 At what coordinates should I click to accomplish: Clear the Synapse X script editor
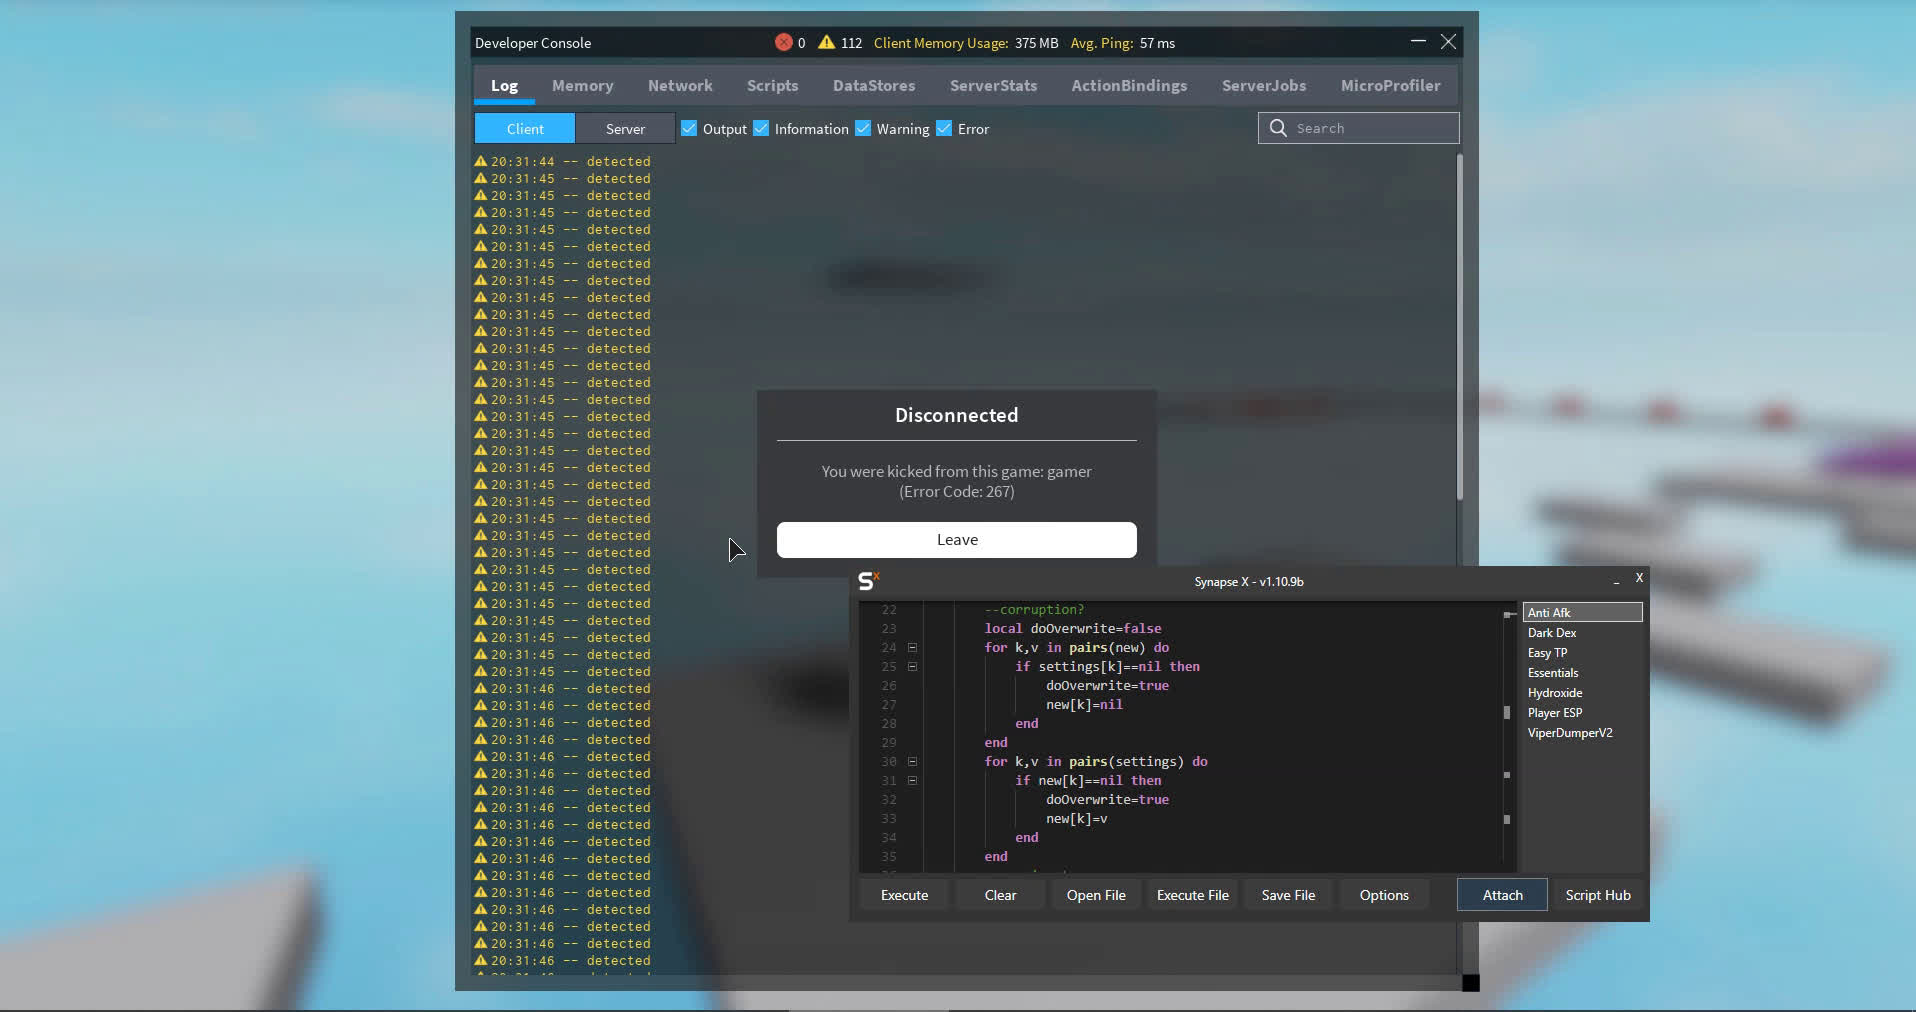pyautogui.click(x=1000, y=895)
